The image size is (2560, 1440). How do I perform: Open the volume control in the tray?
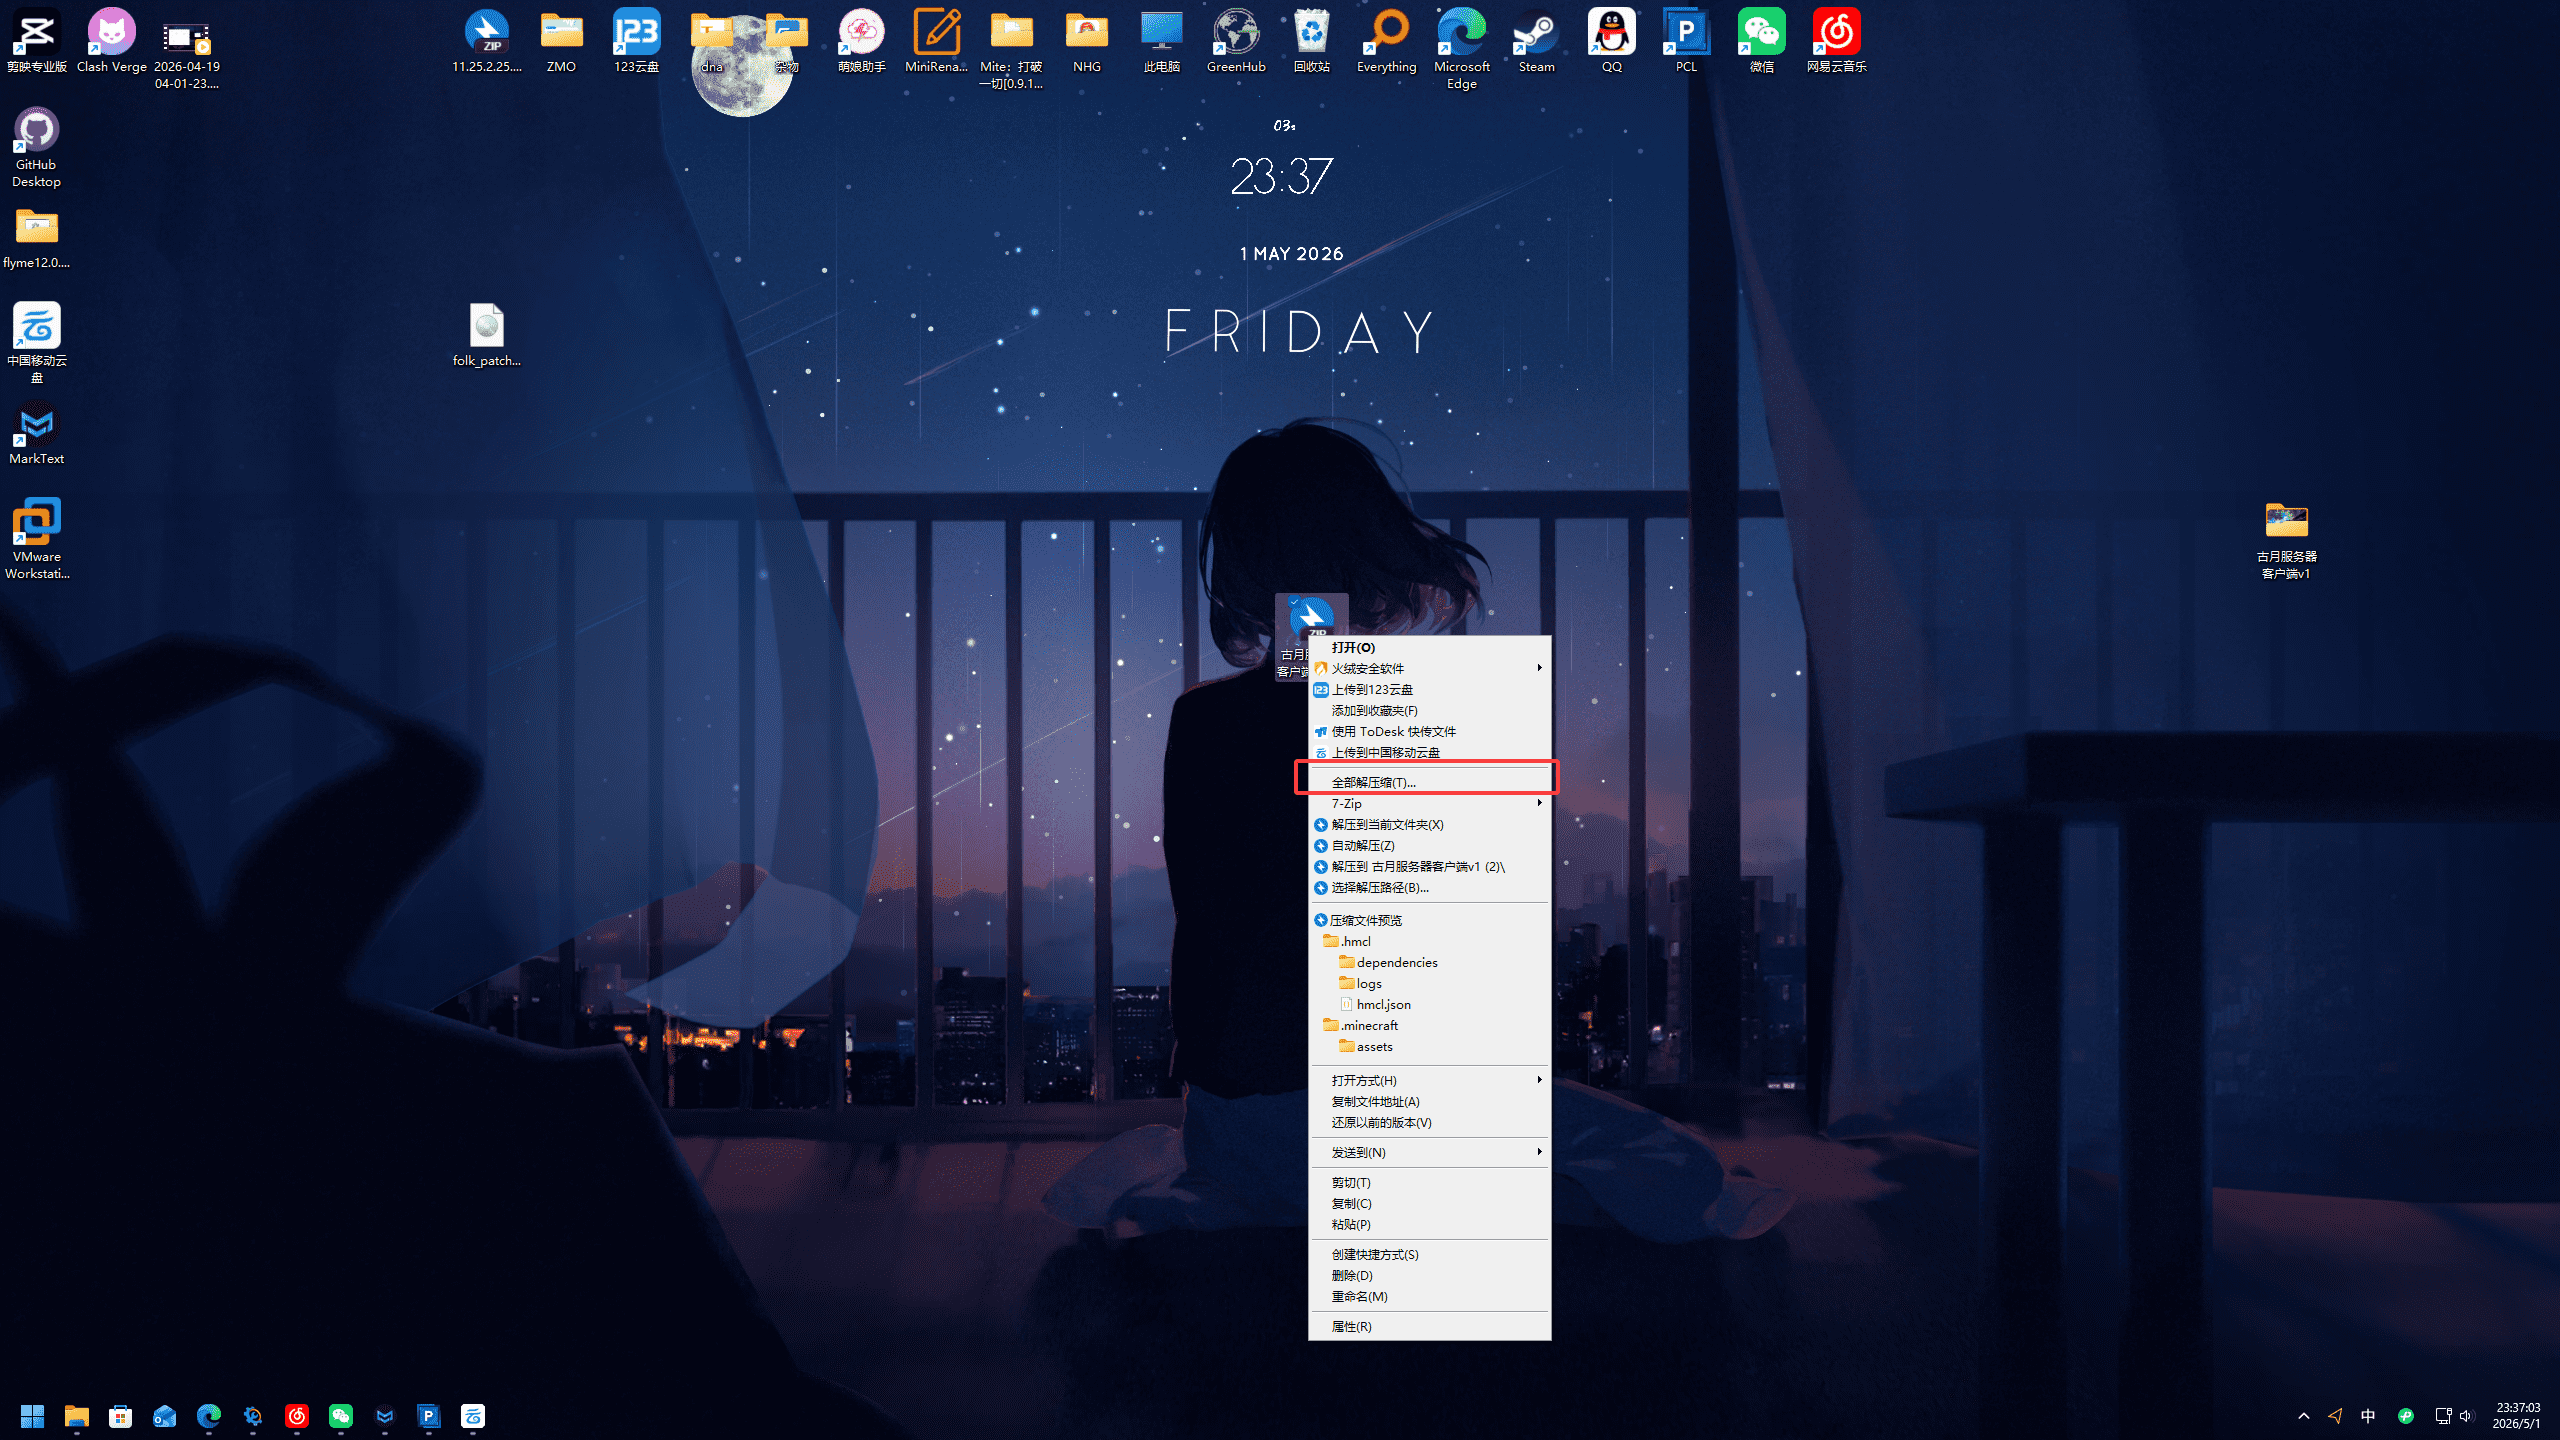pos(2465,1416)
